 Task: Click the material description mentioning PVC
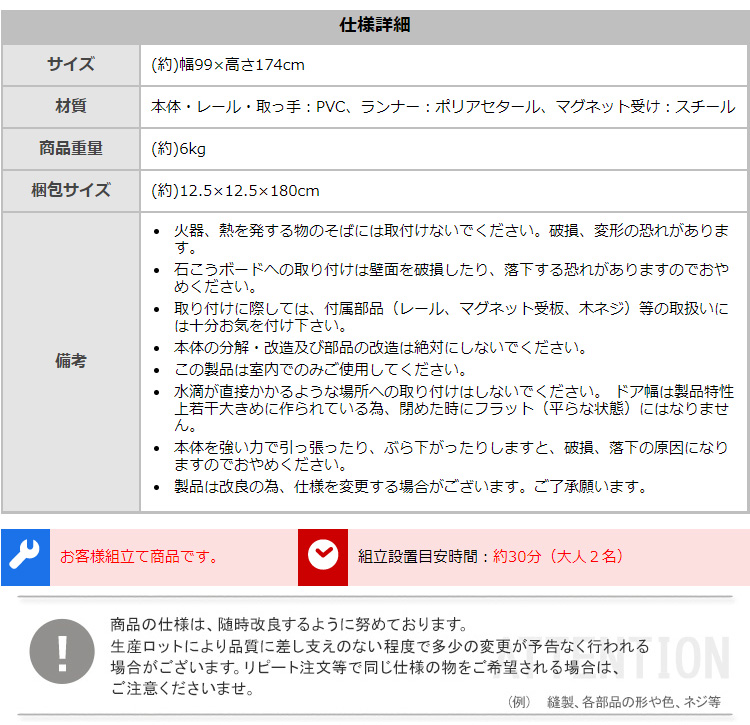coord(442,107)
